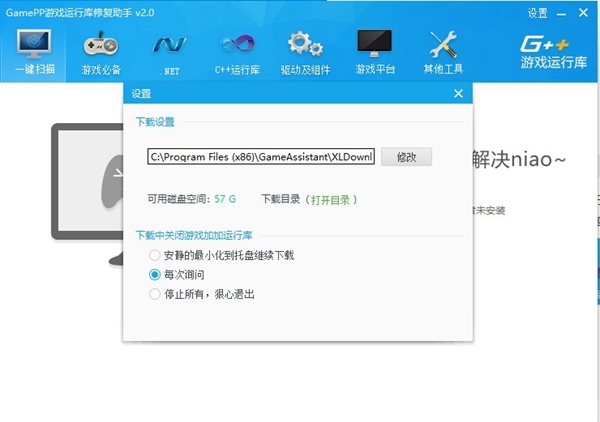
Task: Click the GamePP游戏运行库修复助手 v2.0 title
Action: tap(80, 13)
